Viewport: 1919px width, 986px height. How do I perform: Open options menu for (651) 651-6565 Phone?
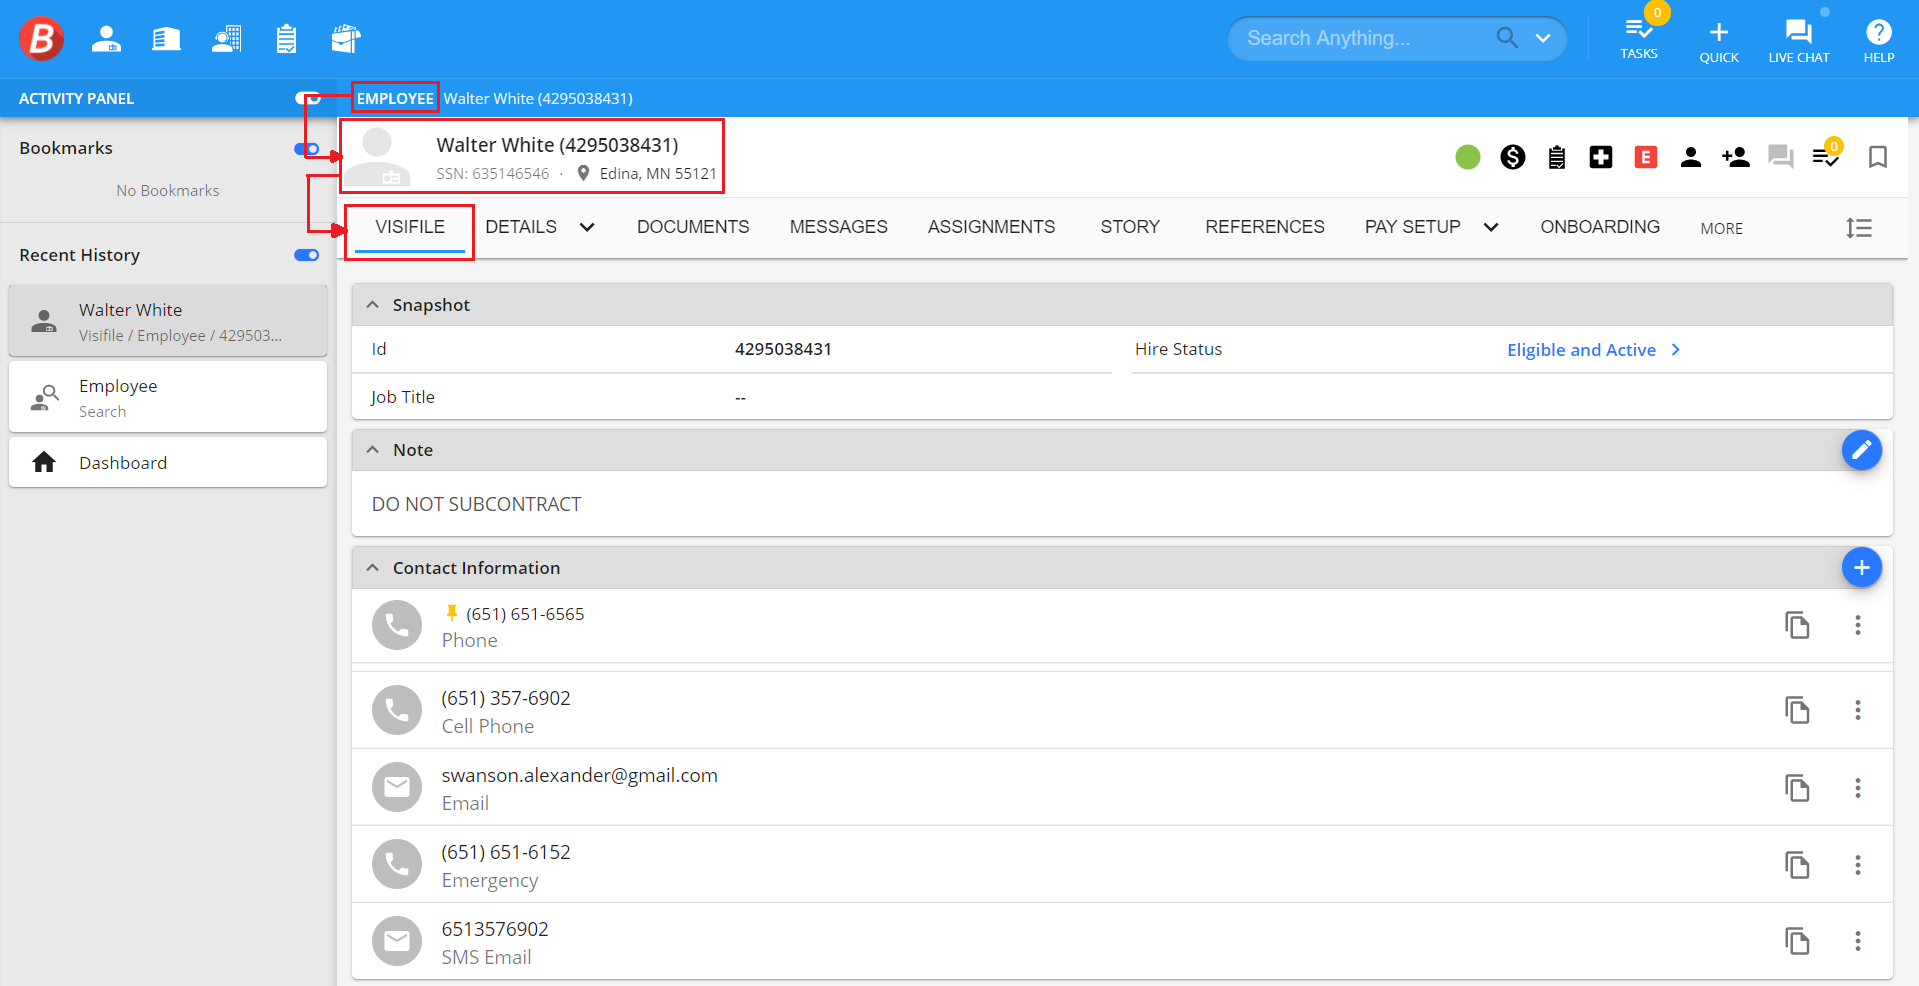click(x=1858, y=625)
